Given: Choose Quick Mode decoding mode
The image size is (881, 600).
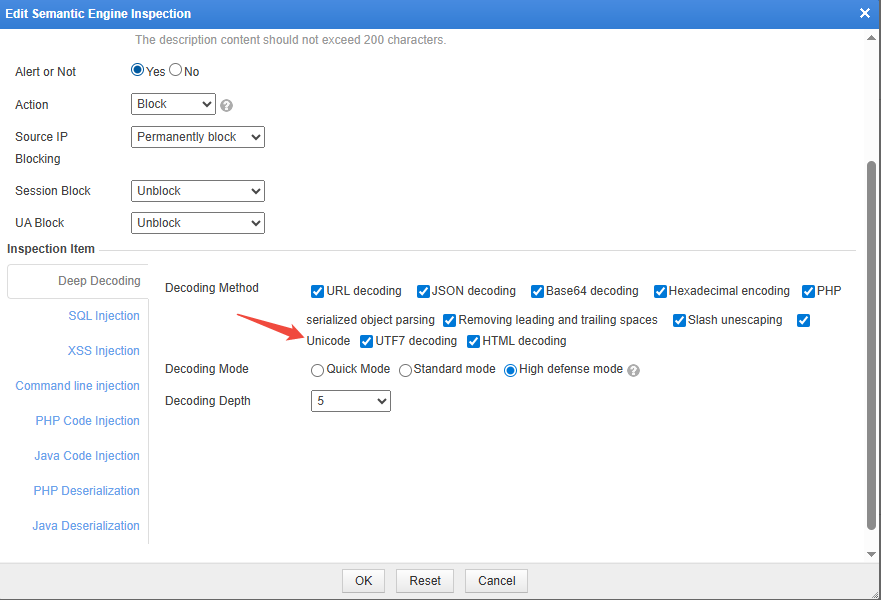Looking at the screenshot, I should [x=318, y=370].
